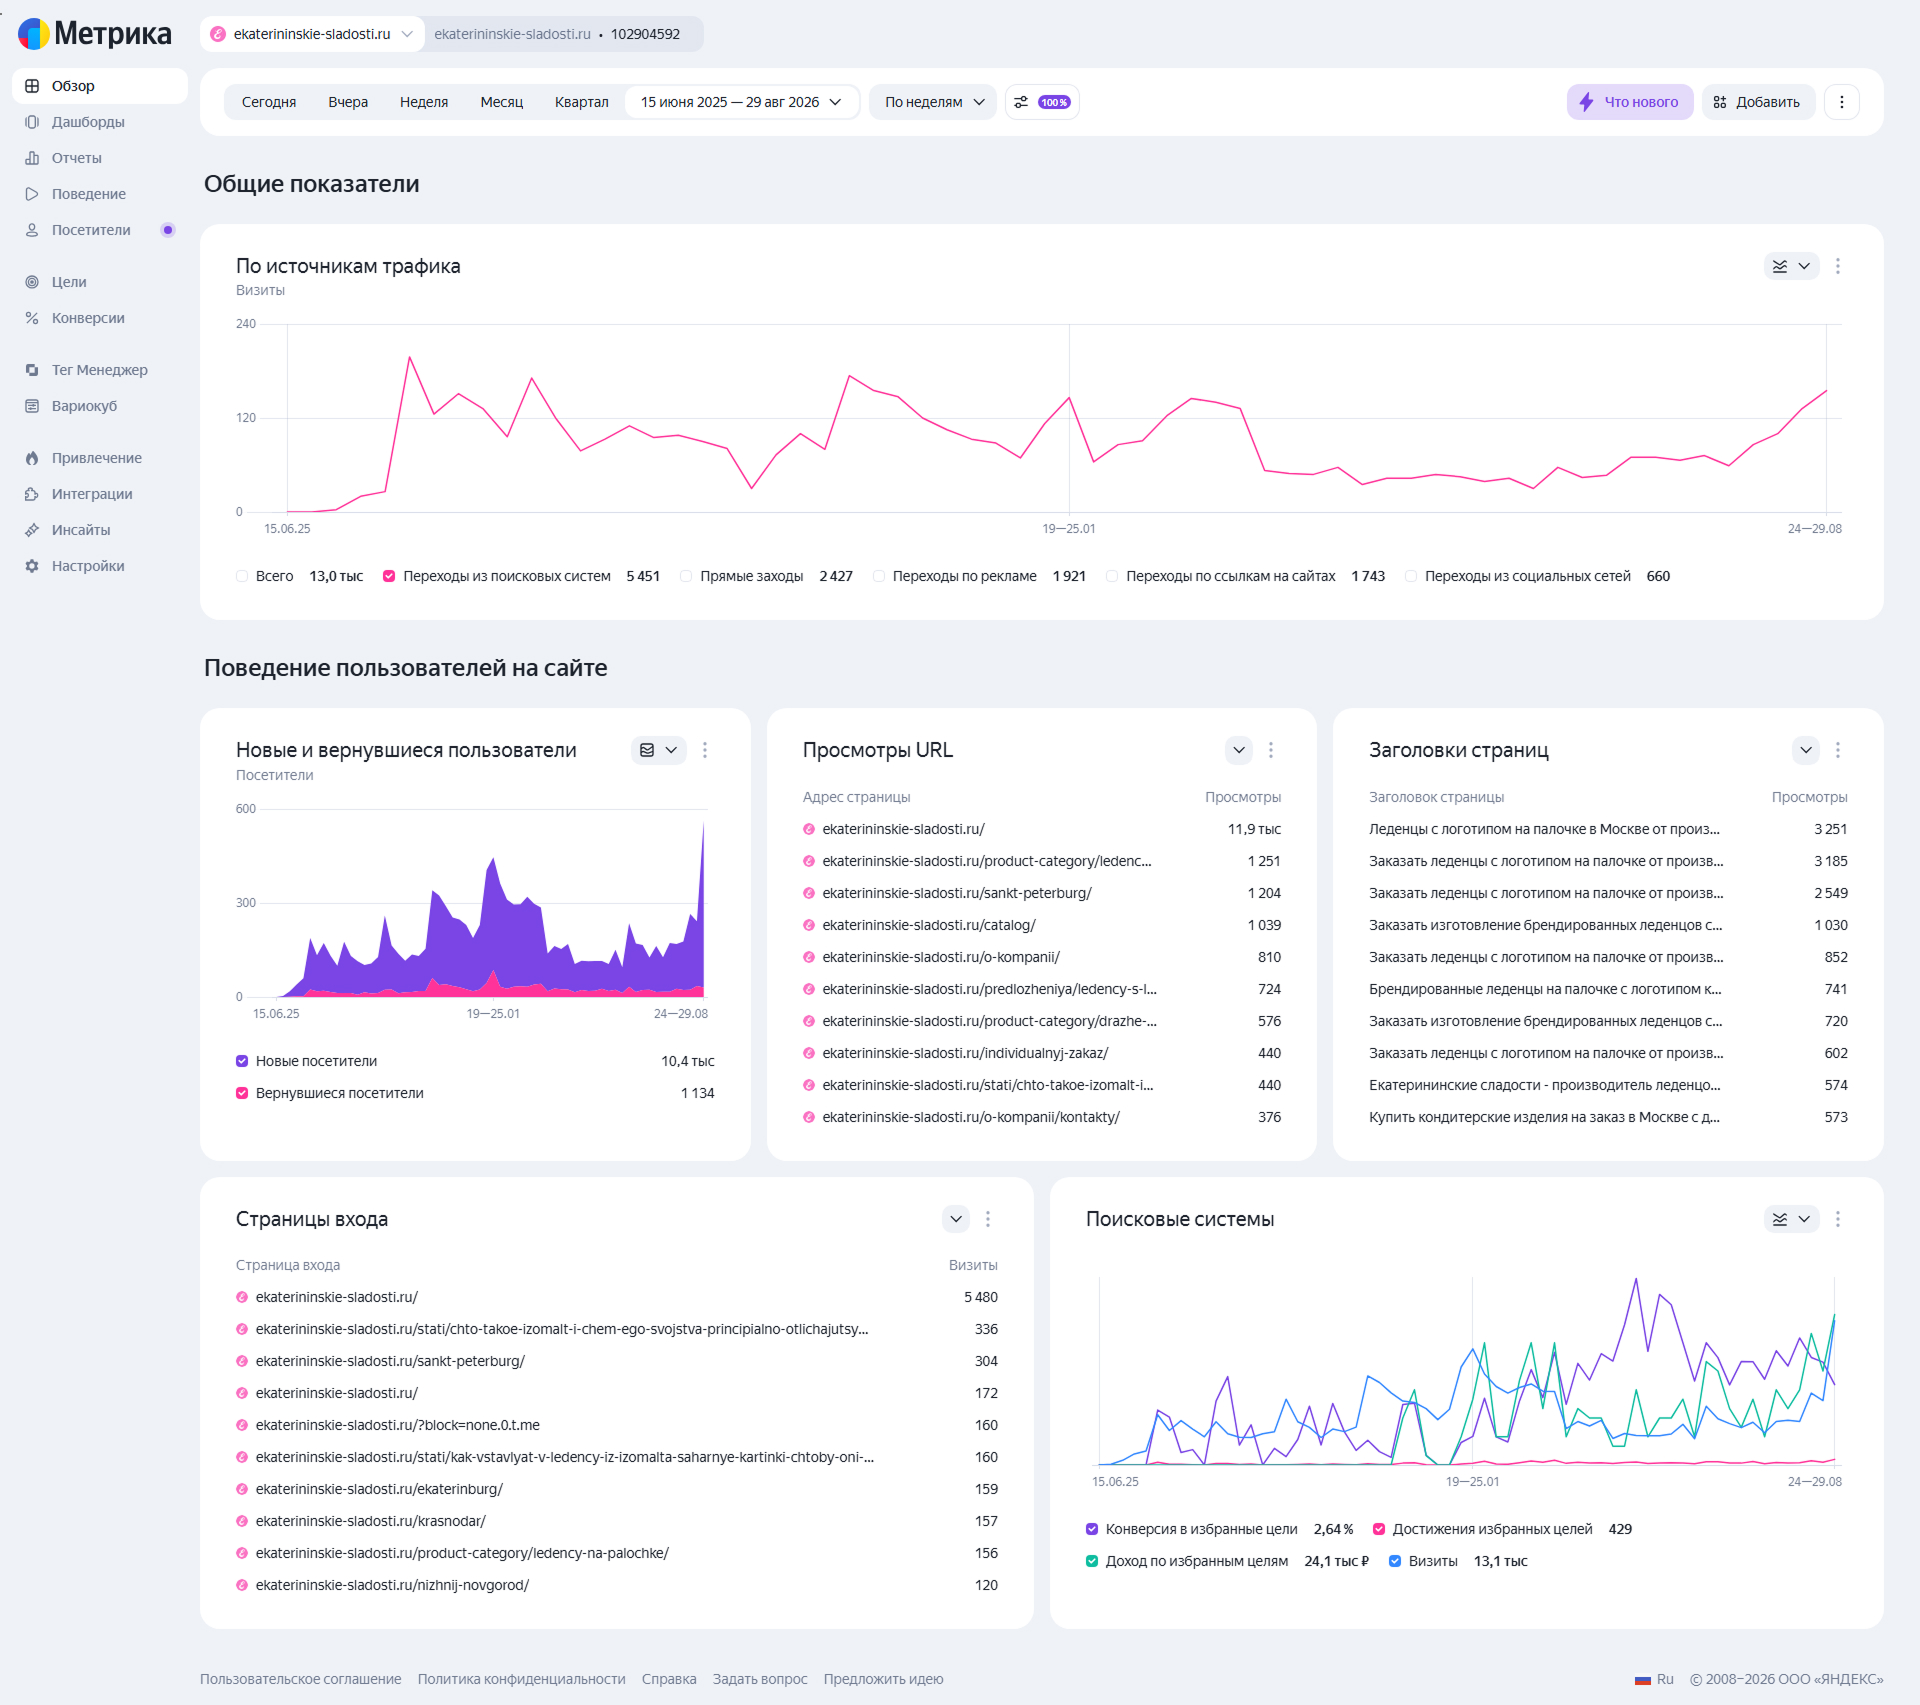Open the Тег Менеджер icon

[x=32, y=370]
